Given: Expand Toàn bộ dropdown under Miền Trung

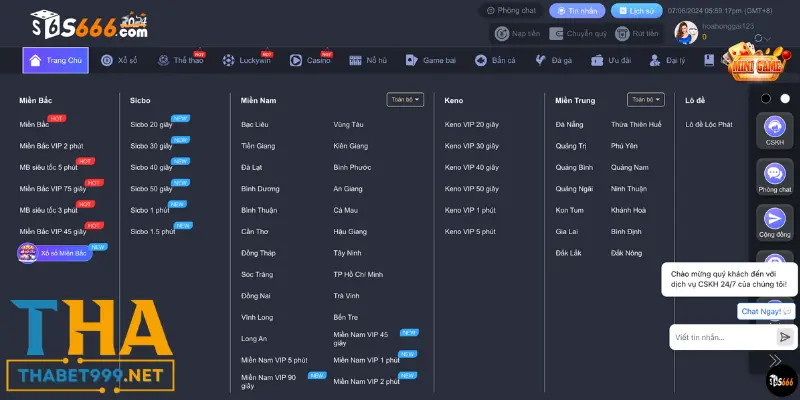Looking at the screenshot, I should click(x=645, y=100).
